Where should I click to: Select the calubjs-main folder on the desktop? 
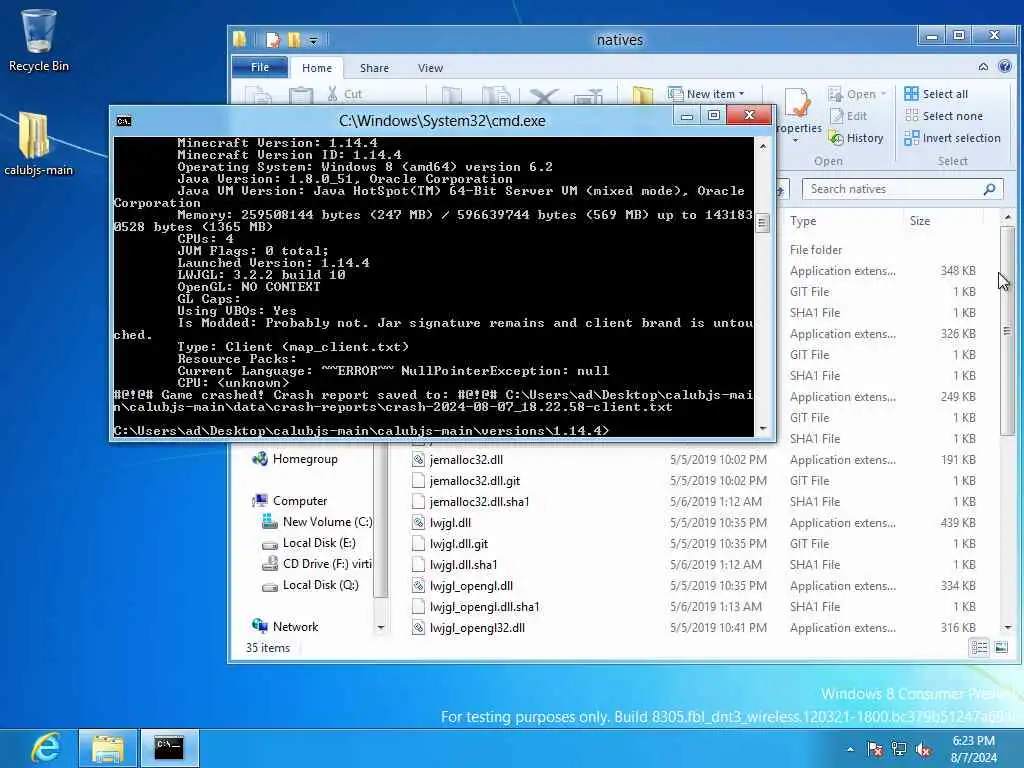click(38, 144)
